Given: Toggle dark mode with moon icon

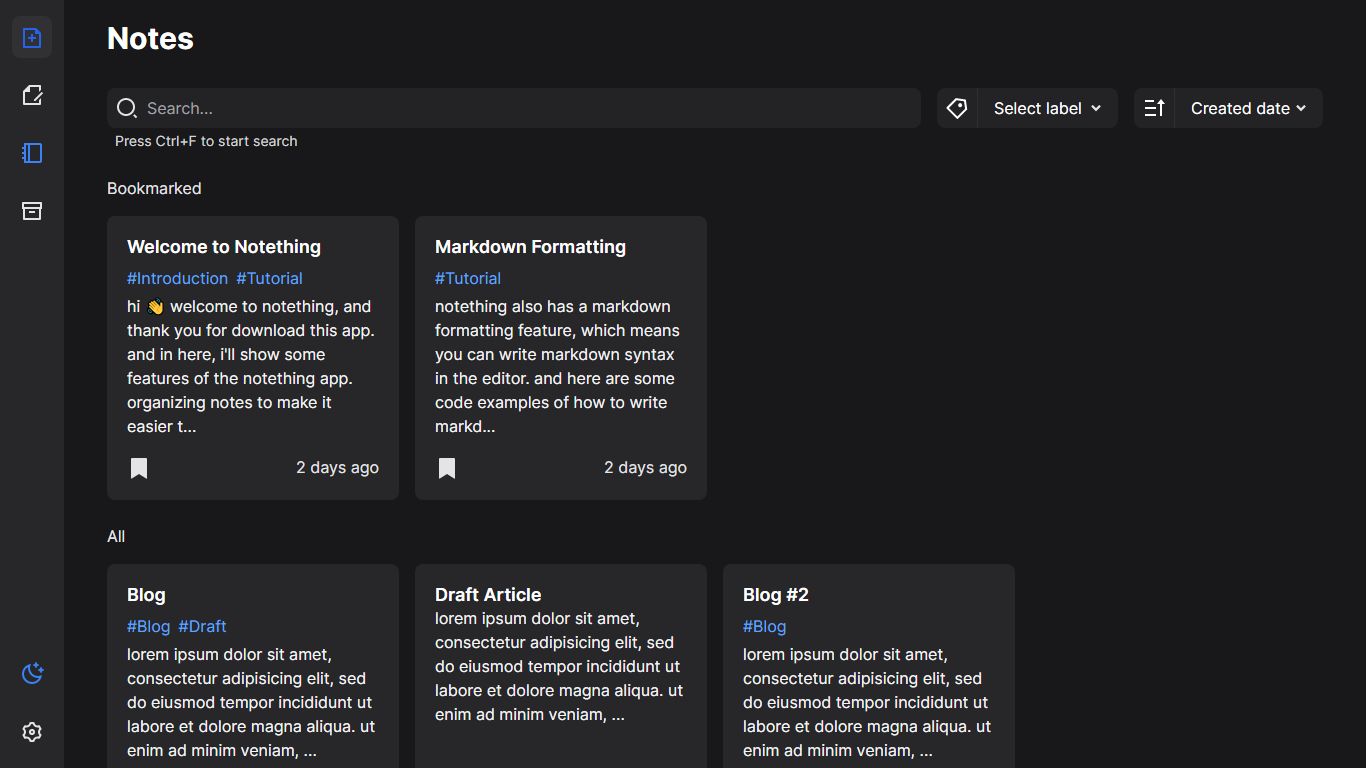Looking at the screenshot, I should point(31,674).
